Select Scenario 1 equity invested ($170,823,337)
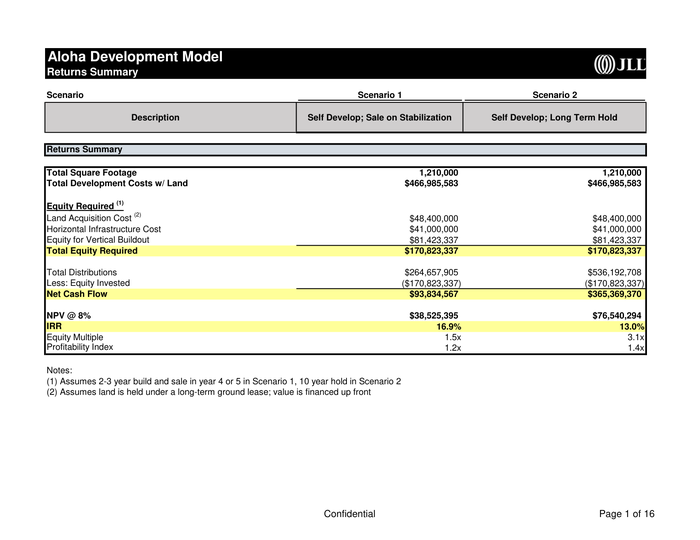Screen dimensions: 700x540 pos(431,283)
